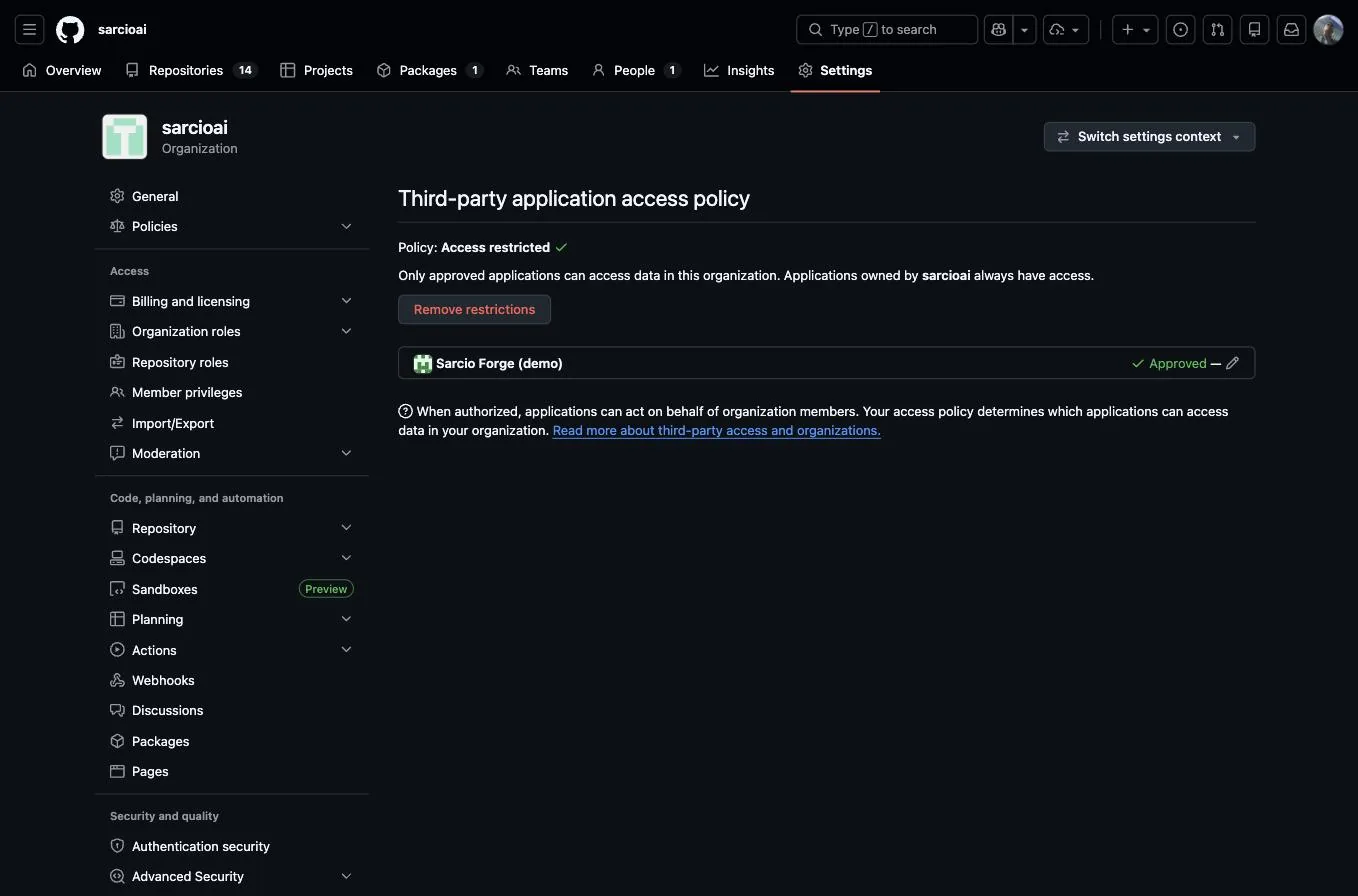The width and height of the screenshot is (1358, 896).
Task: Click the Moderation report icon
Action: [x=117, y=453]
